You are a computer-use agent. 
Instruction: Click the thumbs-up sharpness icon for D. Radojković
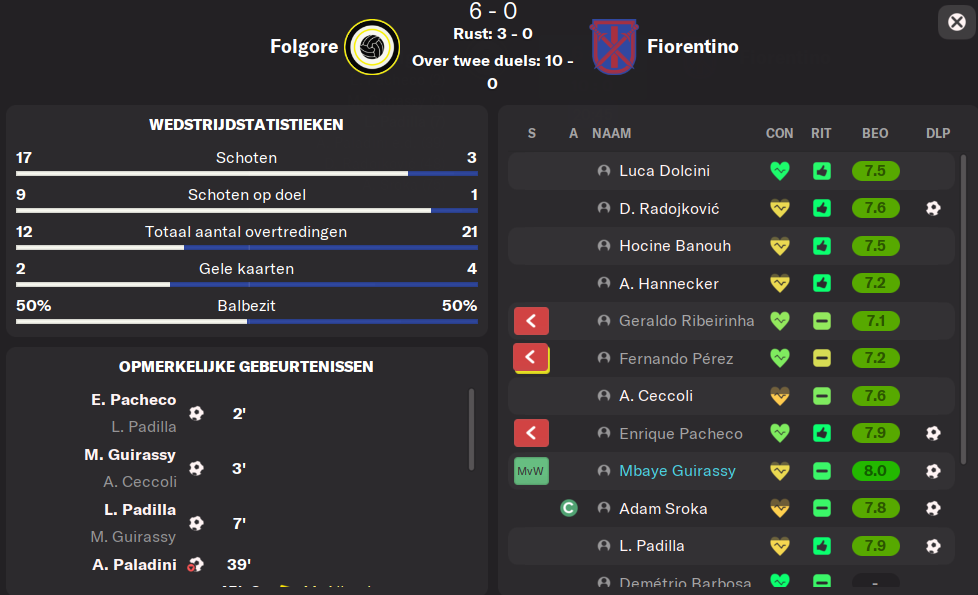tap(822, 208)
